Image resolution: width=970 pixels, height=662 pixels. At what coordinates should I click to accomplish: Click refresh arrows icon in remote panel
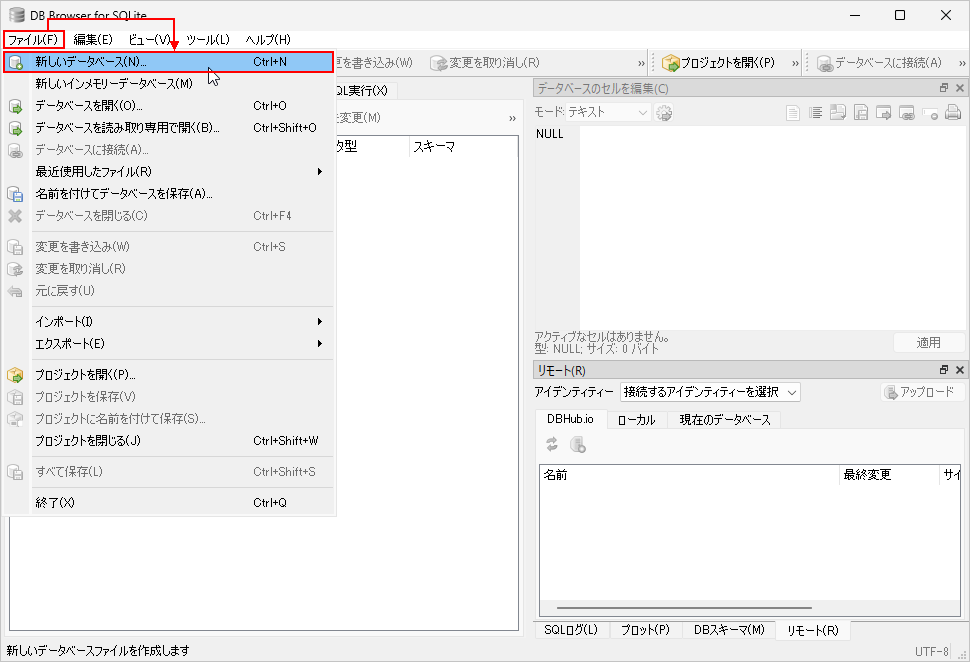coord(552,444)
